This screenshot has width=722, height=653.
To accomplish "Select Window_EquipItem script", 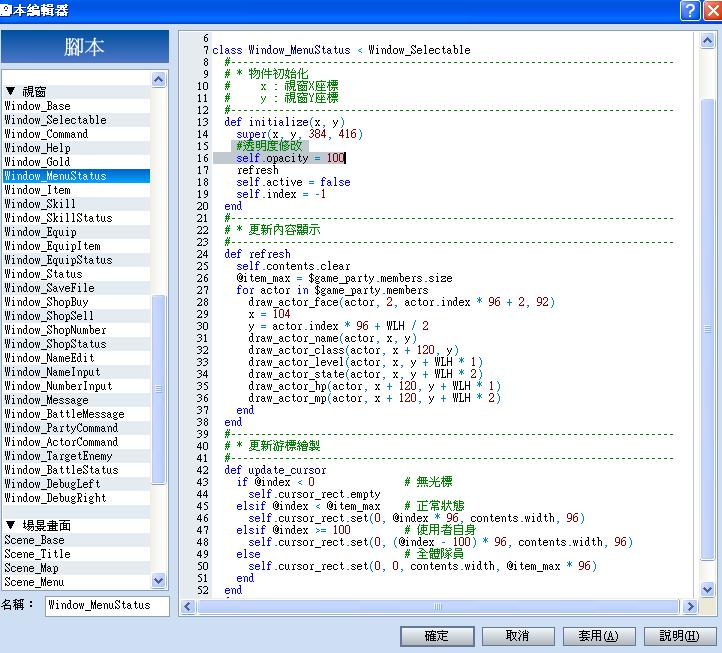I will [76, 246].
